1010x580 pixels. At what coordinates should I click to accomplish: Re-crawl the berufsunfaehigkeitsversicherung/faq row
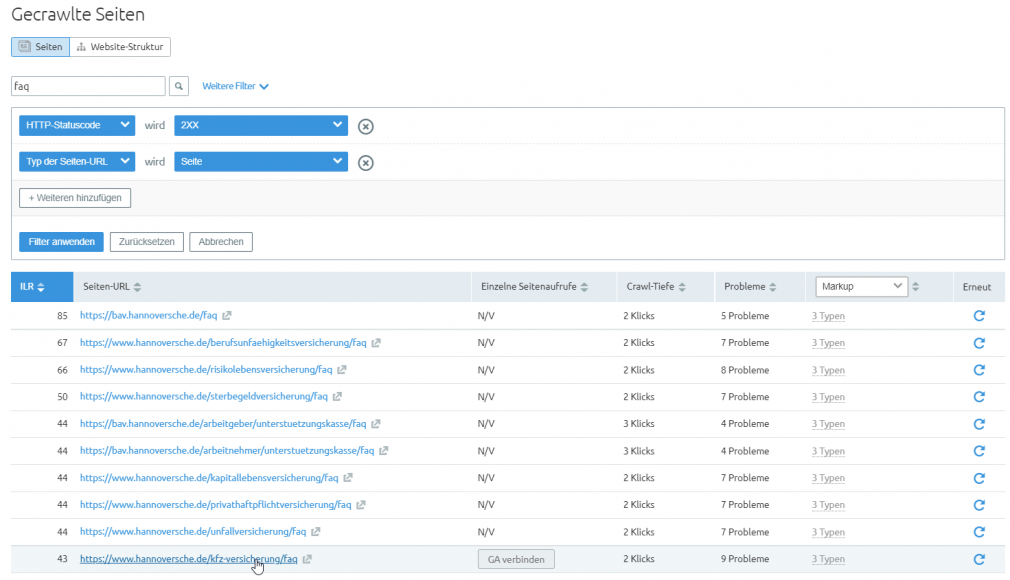coord(979,343)
